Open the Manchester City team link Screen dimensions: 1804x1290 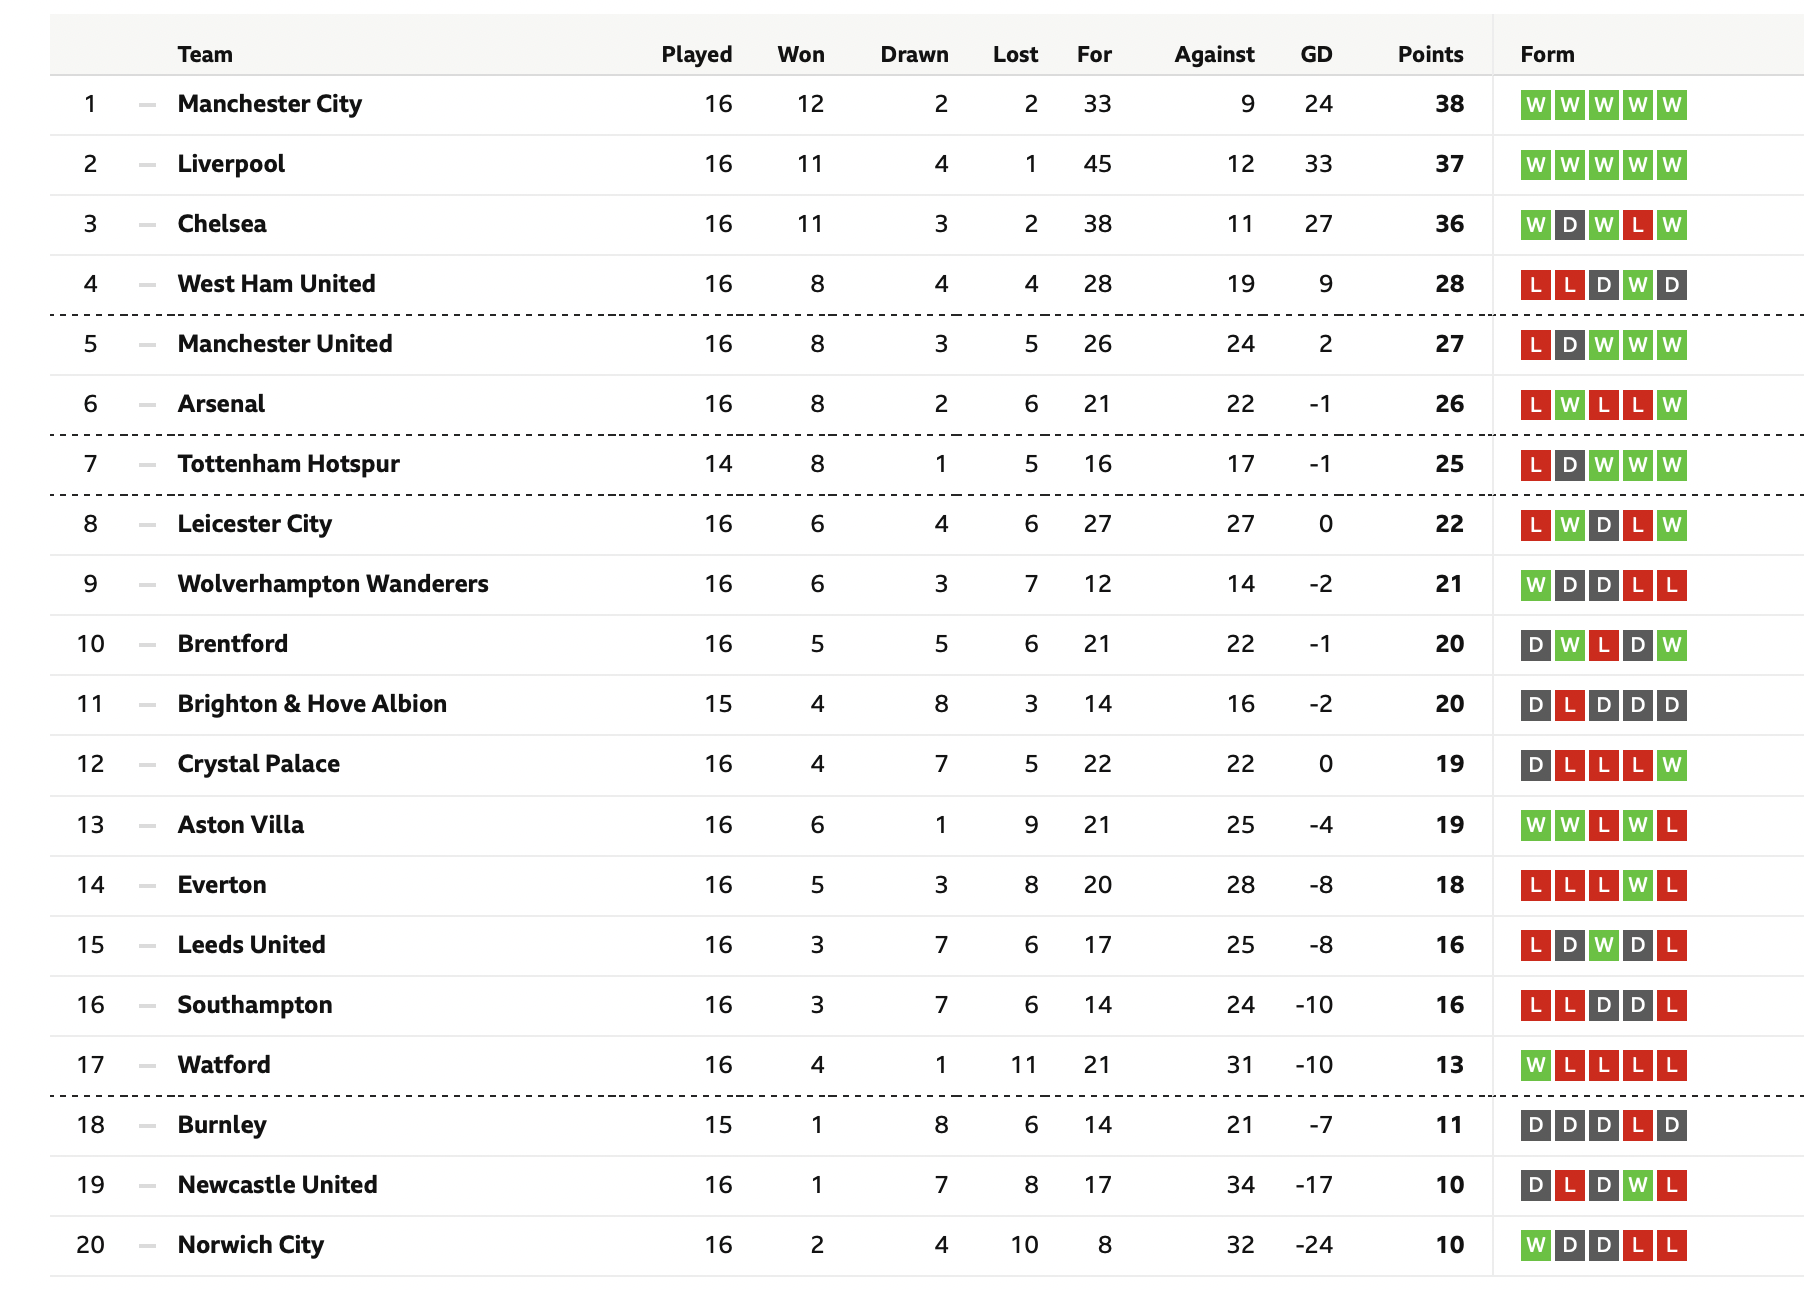(x=270, y=104)
